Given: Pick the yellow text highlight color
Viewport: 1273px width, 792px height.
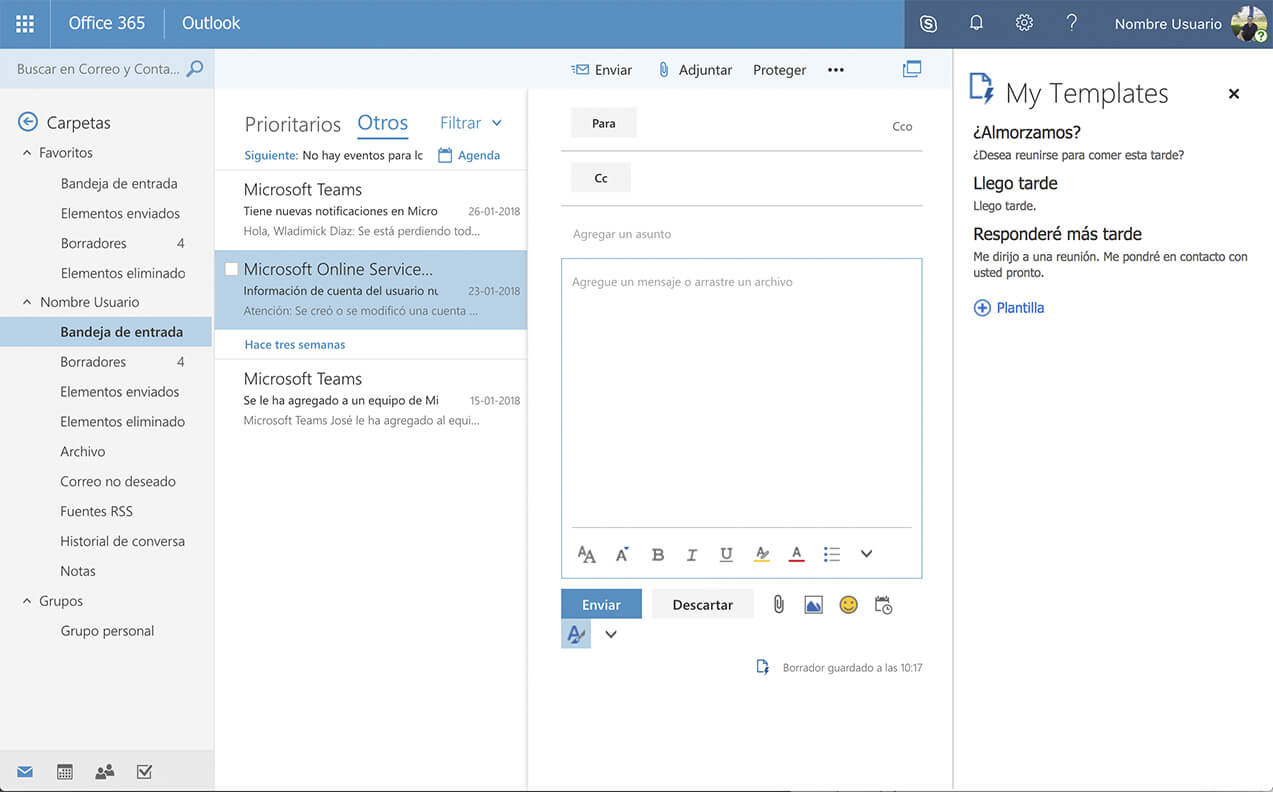Looking at the screenshot, I should [762, 554].
